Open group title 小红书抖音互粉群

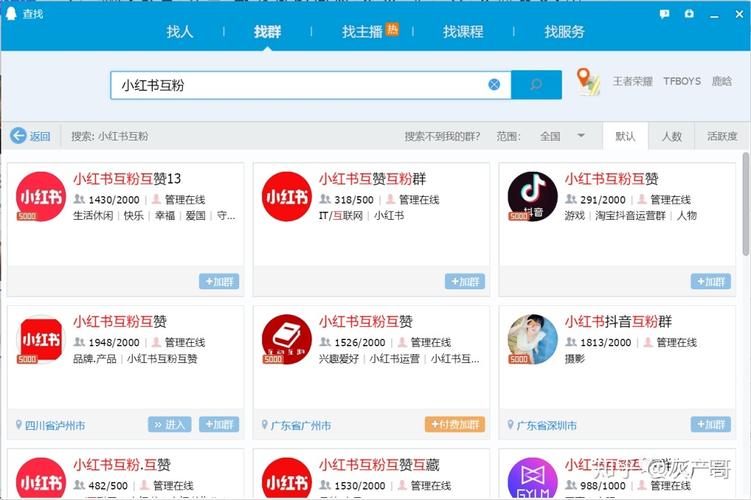coord(618,321)
